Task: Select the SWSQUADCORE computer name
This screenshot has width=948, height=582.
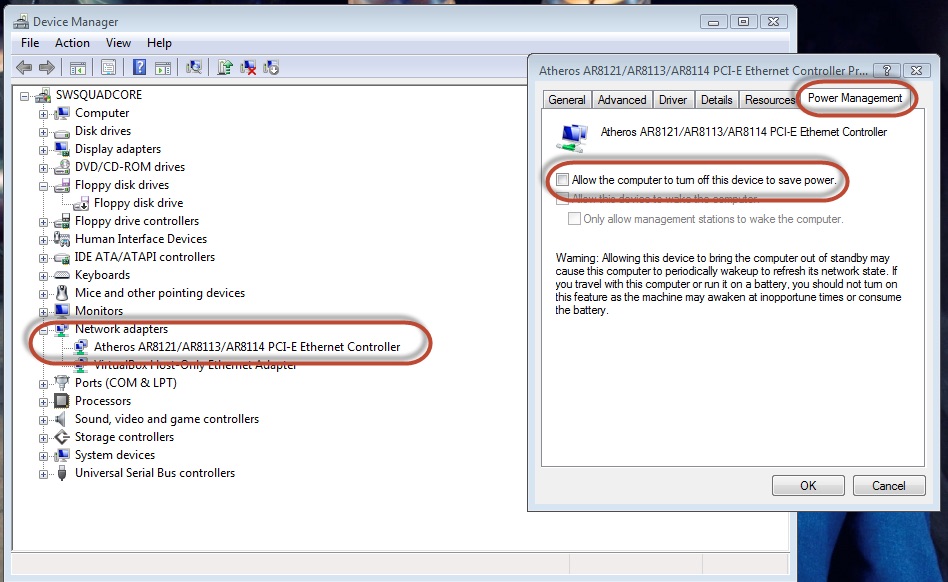Action: coord(99,95)
